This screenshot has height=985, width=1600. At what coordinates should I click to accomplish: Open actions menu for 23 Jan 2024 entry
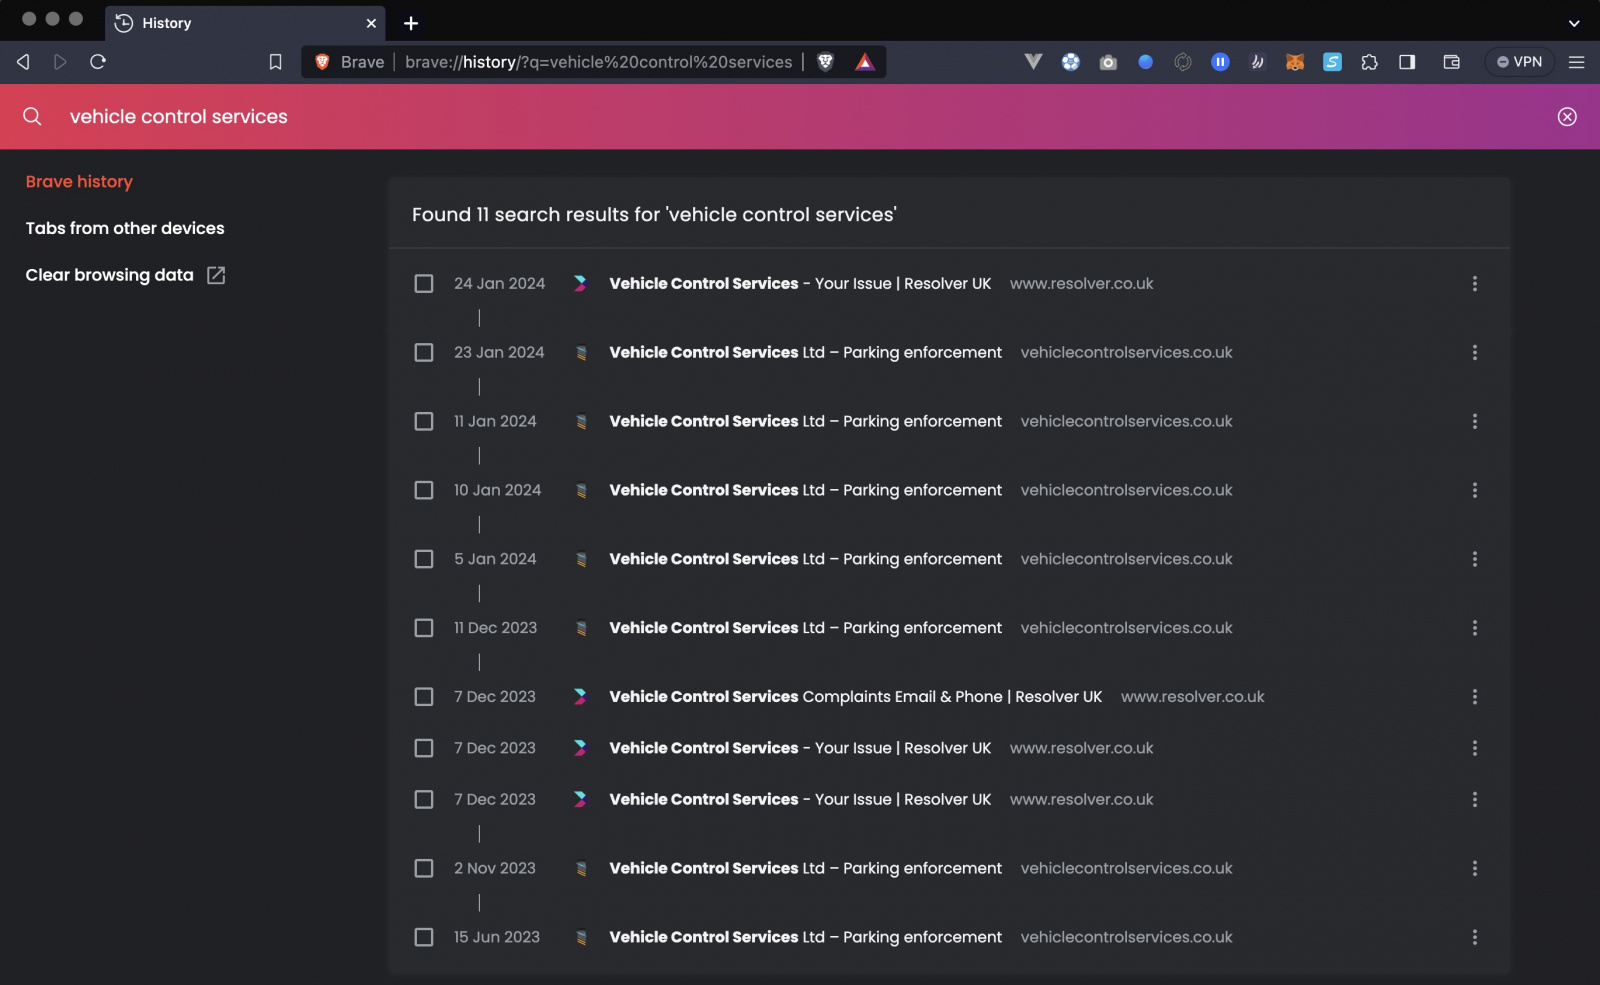1474,353
